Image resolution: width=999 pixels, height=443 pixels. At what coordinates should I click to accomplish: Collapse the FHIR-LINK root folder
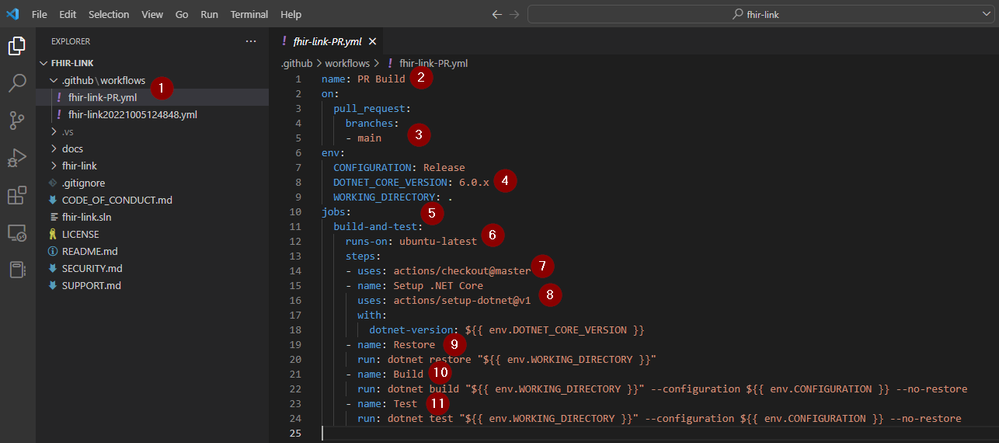click(x=152, y=63)
